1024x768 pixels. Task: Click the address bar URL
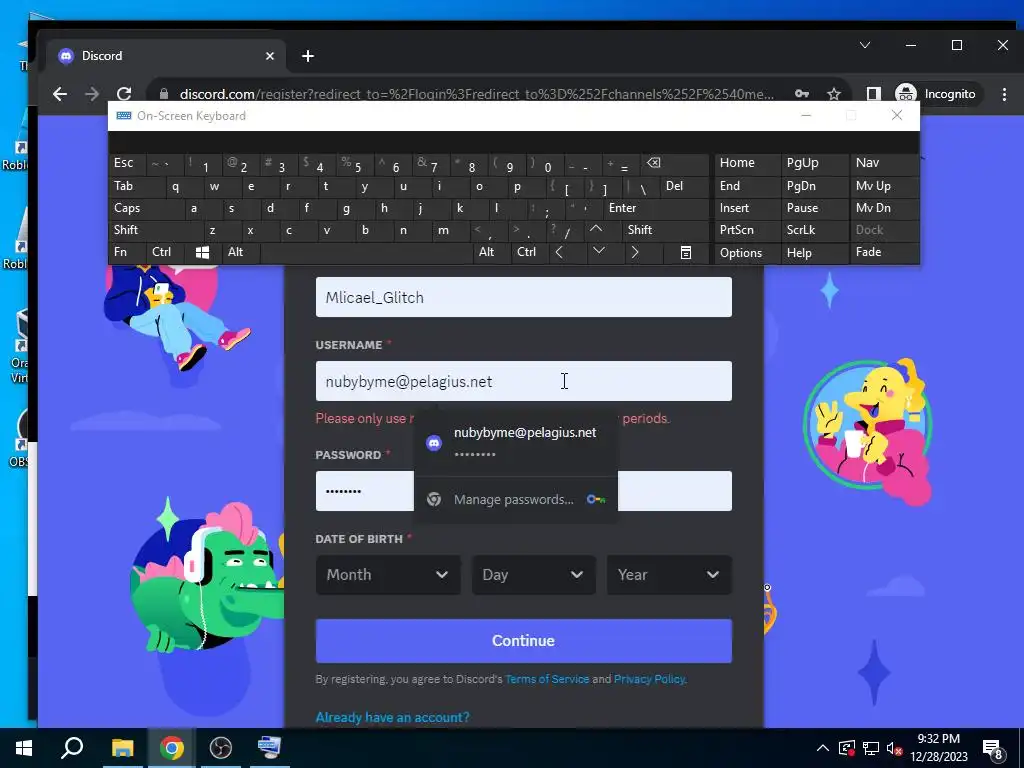tap(477, 94)
